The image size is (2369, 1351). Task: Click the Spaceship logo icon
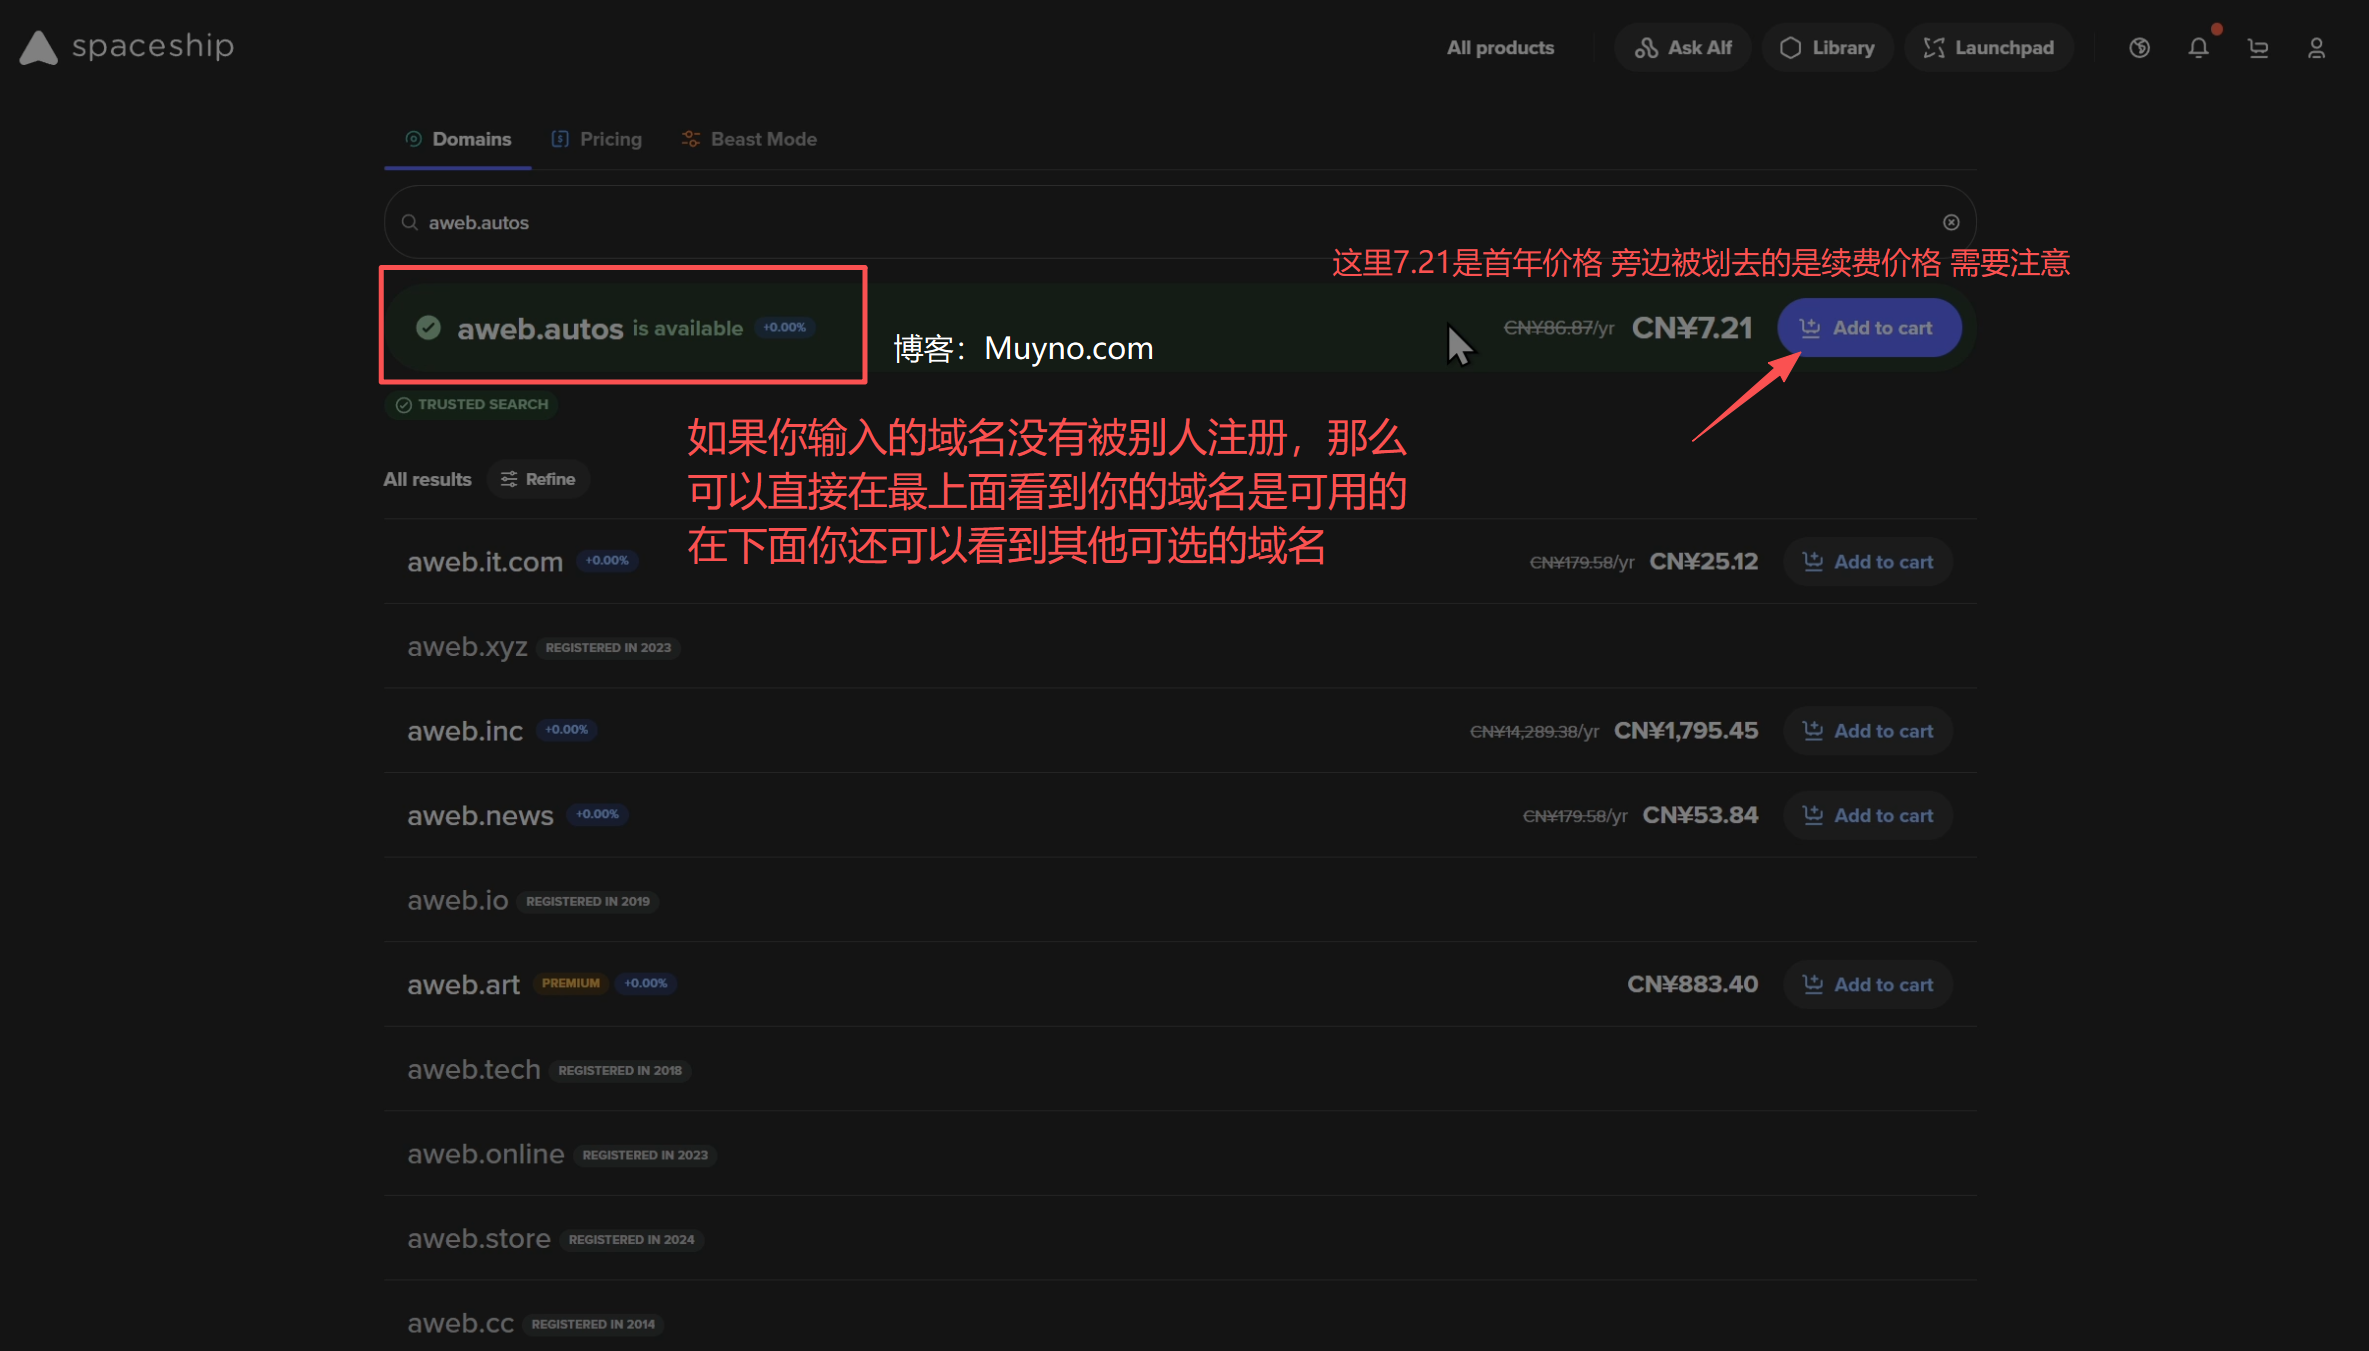(x=39, y=47)
